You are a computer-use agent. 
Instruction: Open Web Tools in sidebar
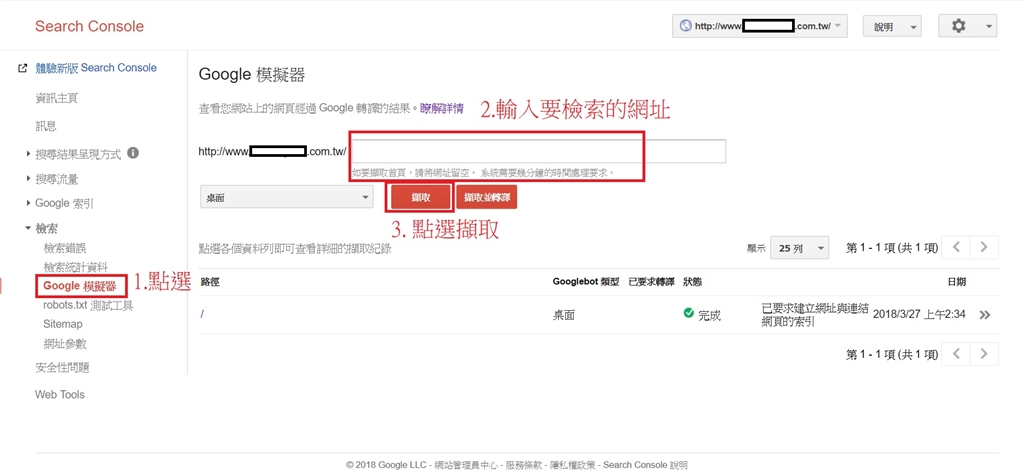click(x=59, y=395)
